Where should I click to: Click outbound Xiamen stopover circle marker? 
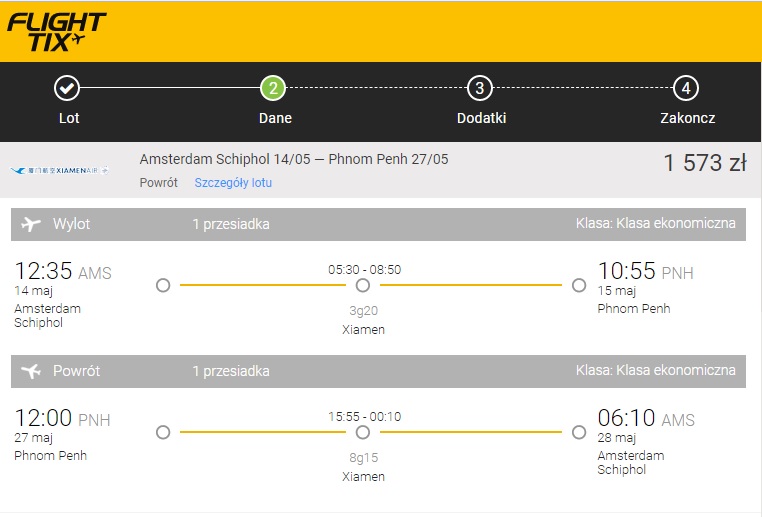[x=363, y=285]
